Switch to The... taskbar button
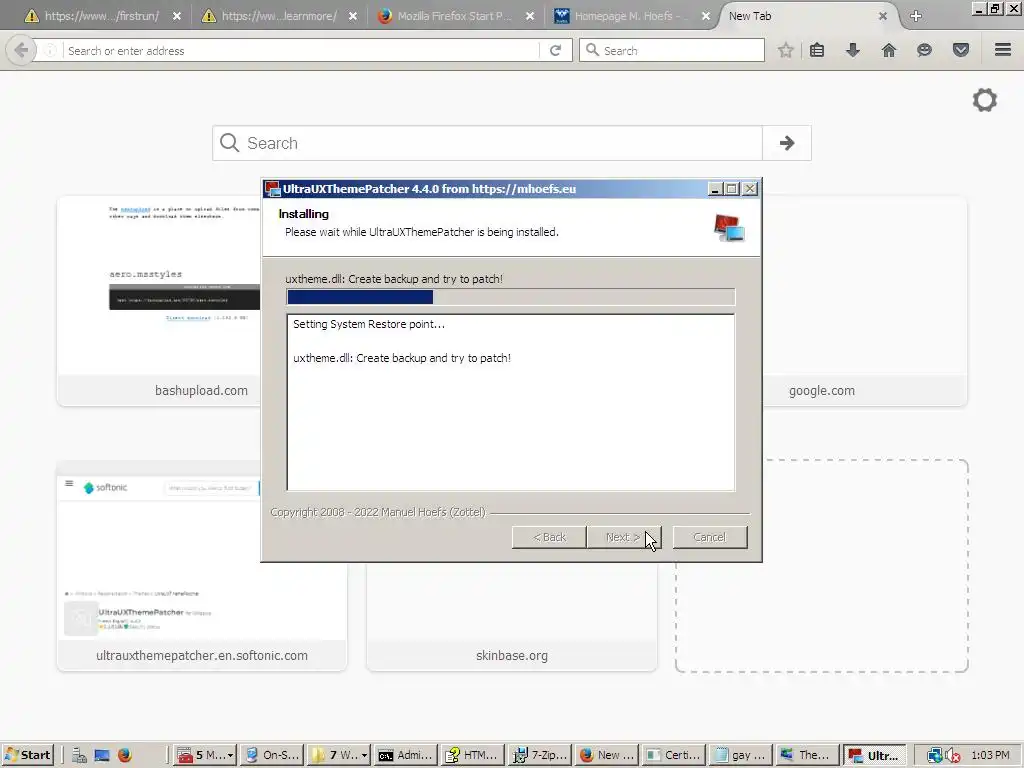This screenshot has width=1024, height=768. coord(808,755)
